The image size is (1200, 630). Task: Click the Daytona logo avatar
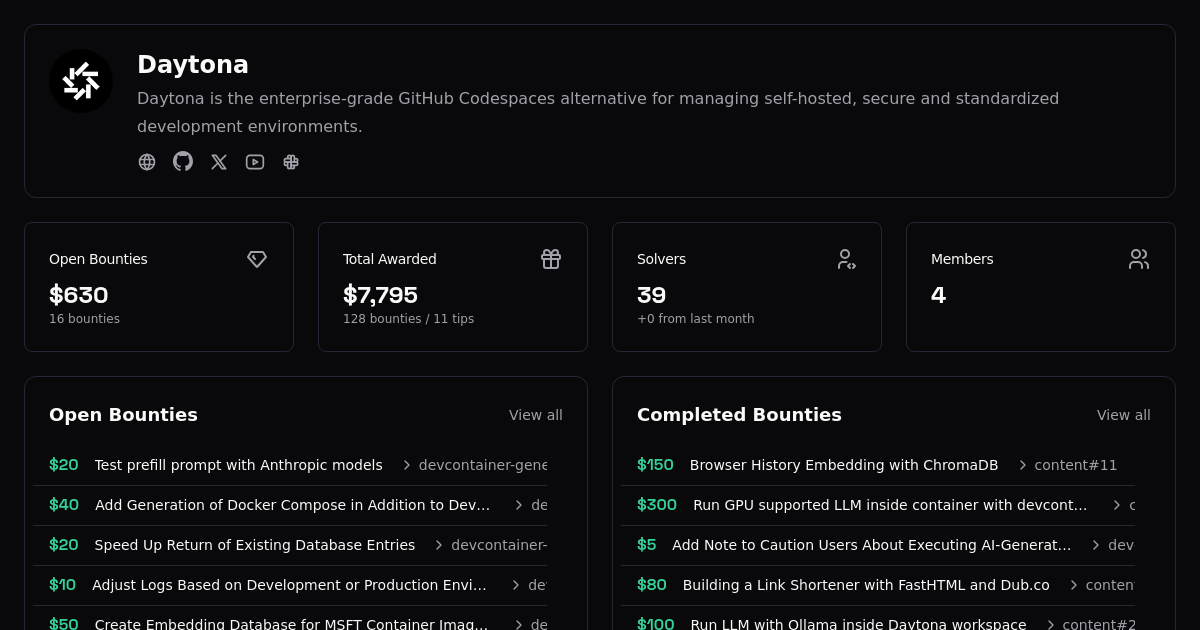pyautogui.click(x=81, y=81)
